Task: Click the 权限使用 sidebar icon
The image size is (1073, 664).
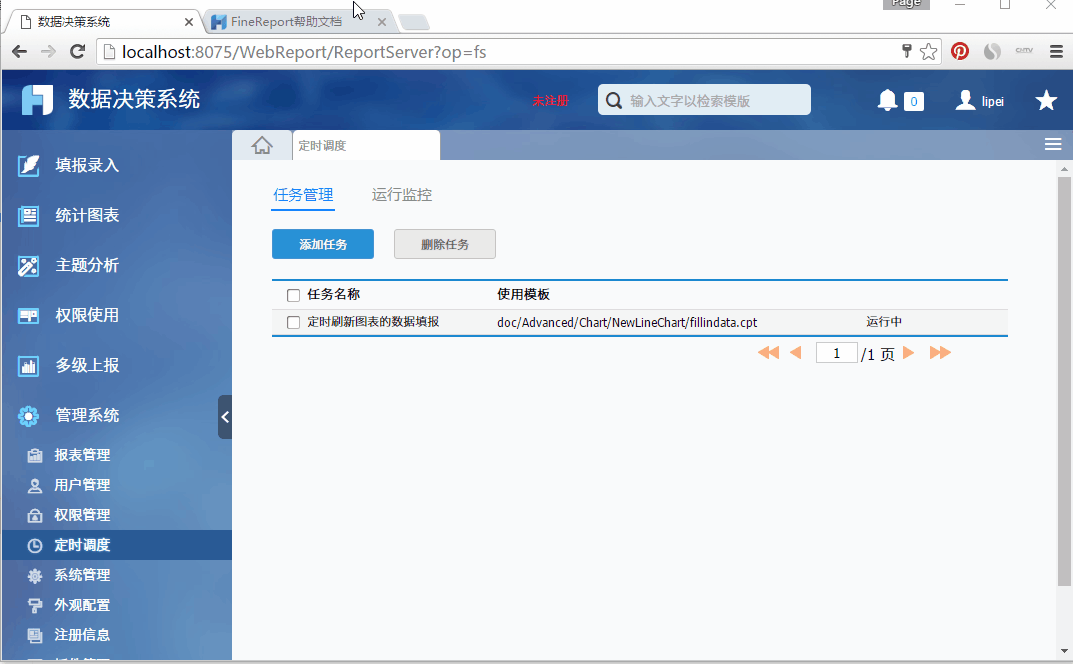Action: coord(28,316)
